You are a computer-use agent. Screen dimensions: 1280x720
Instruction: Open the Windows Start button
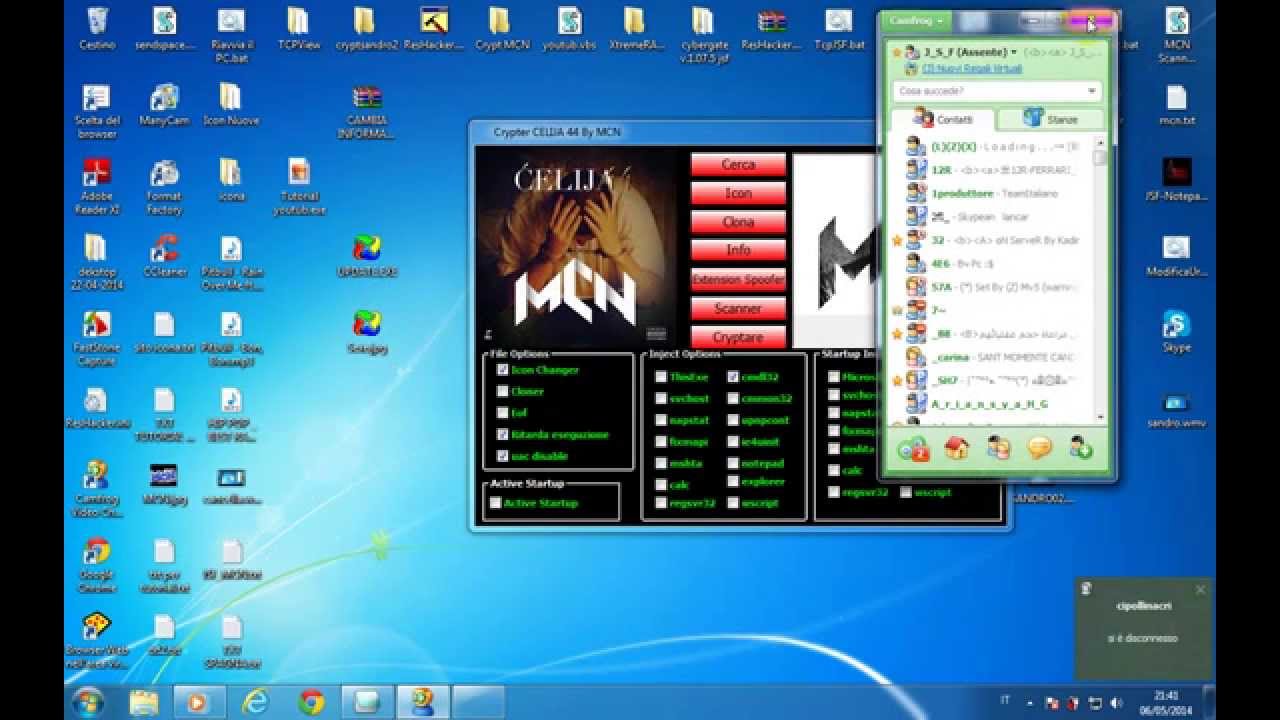pos(88,701)
